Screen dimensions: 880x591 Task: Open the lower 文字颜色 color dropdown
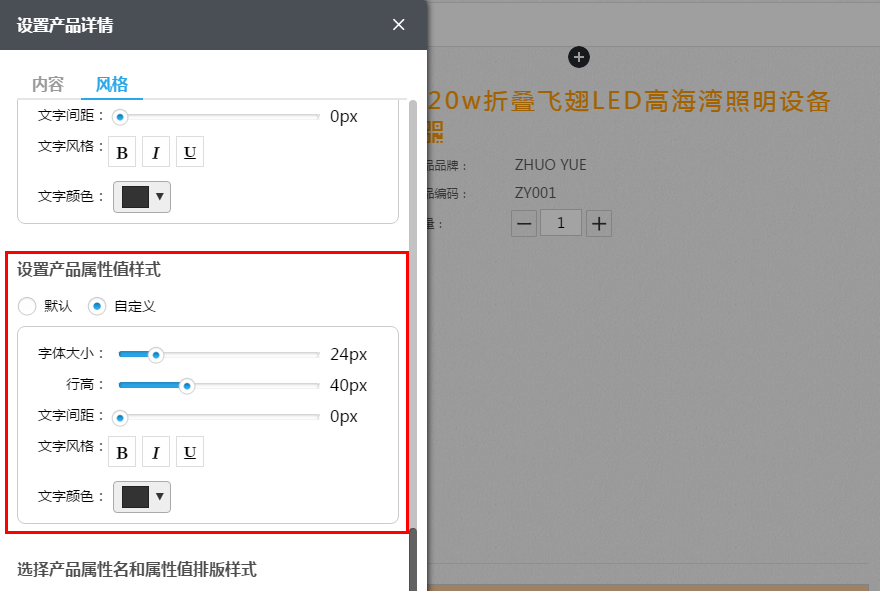tap(141, 496)
